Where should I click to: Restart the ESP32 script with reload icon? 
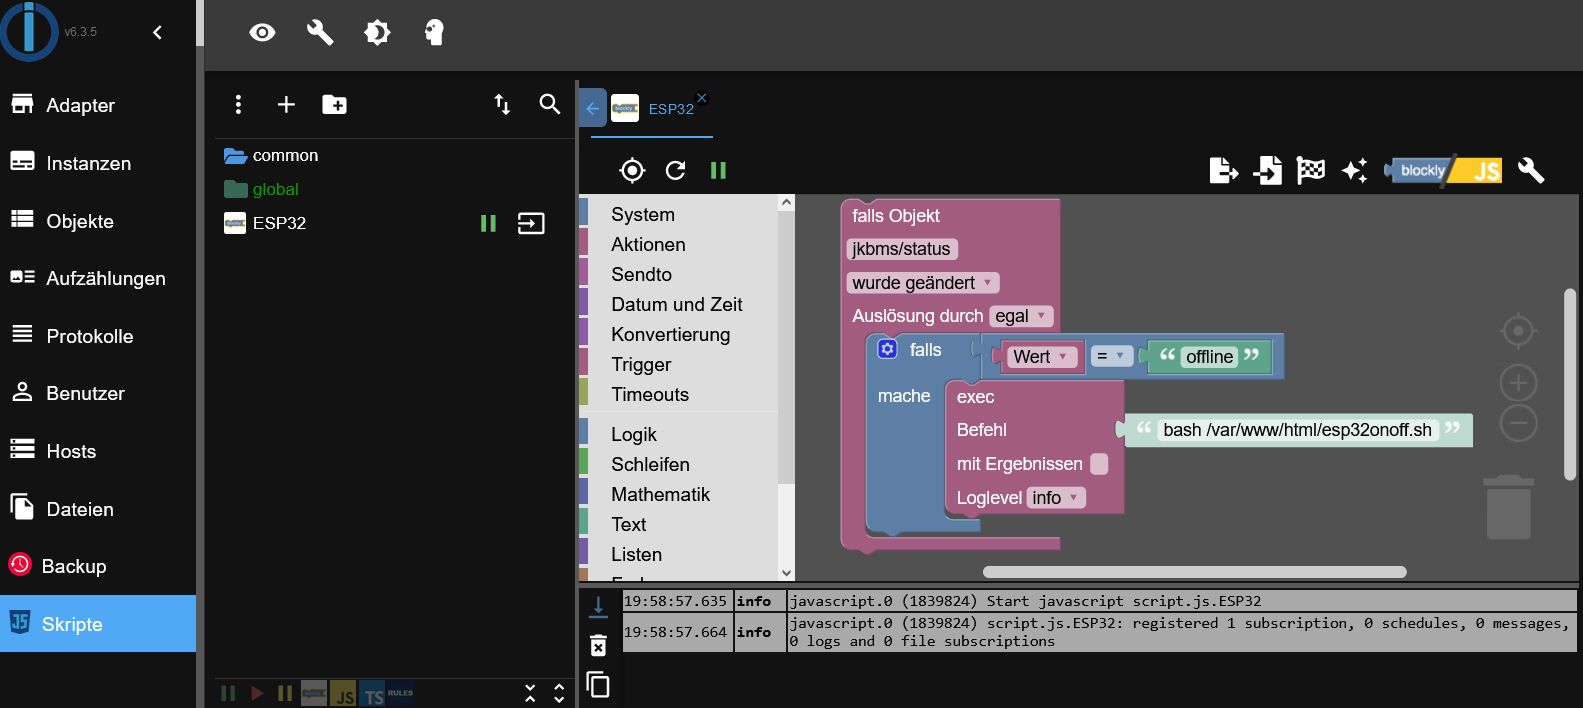[676, 171]
